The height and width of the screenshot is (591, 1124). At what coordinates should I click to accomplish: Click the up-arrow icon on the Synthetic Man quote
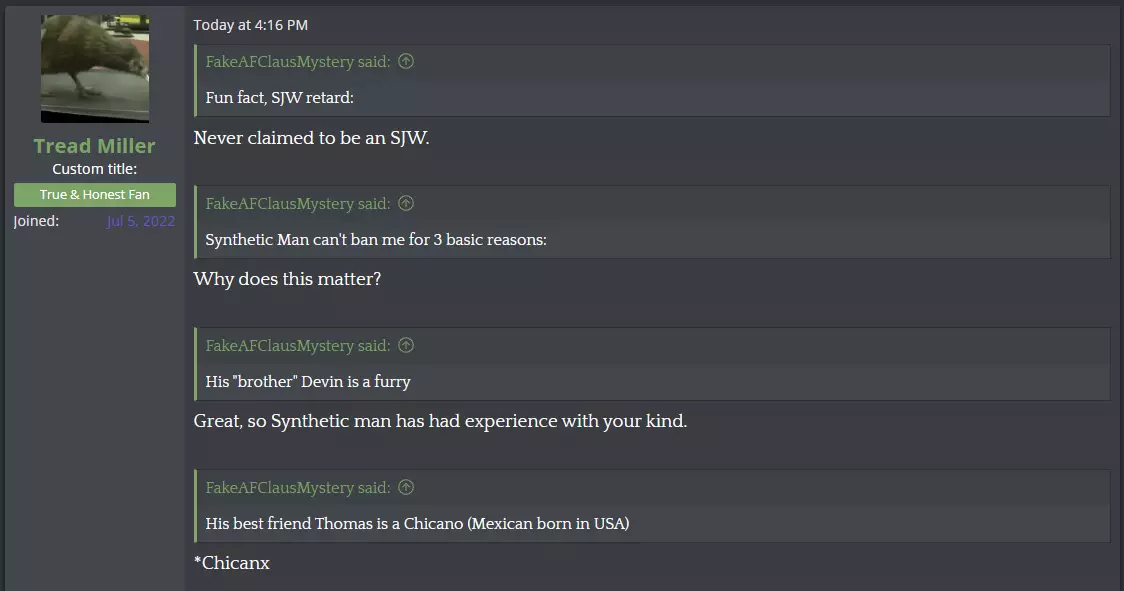click(406, 203)
